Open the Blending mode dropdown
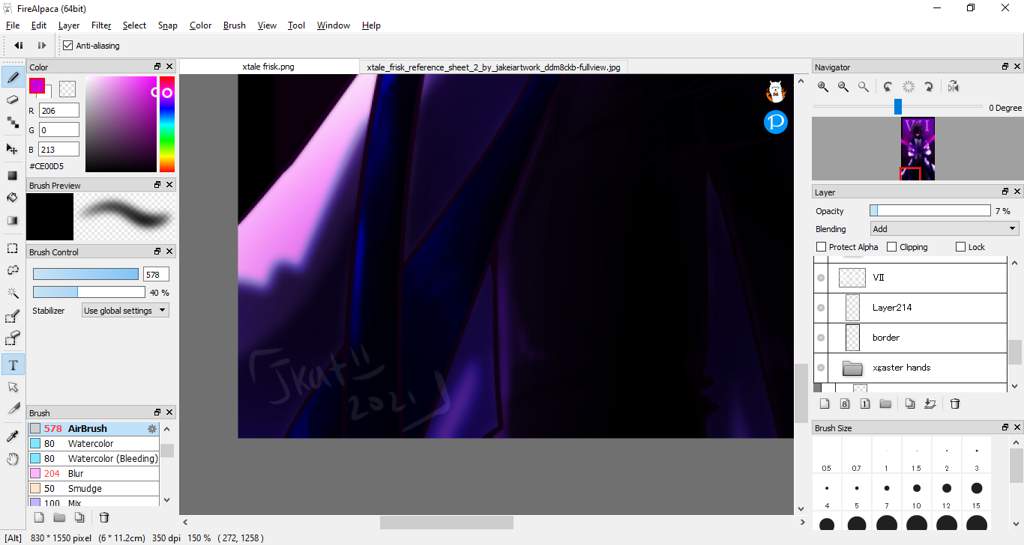The height and width of the screenshot is (545, 1024). click(x=944, y=229)
